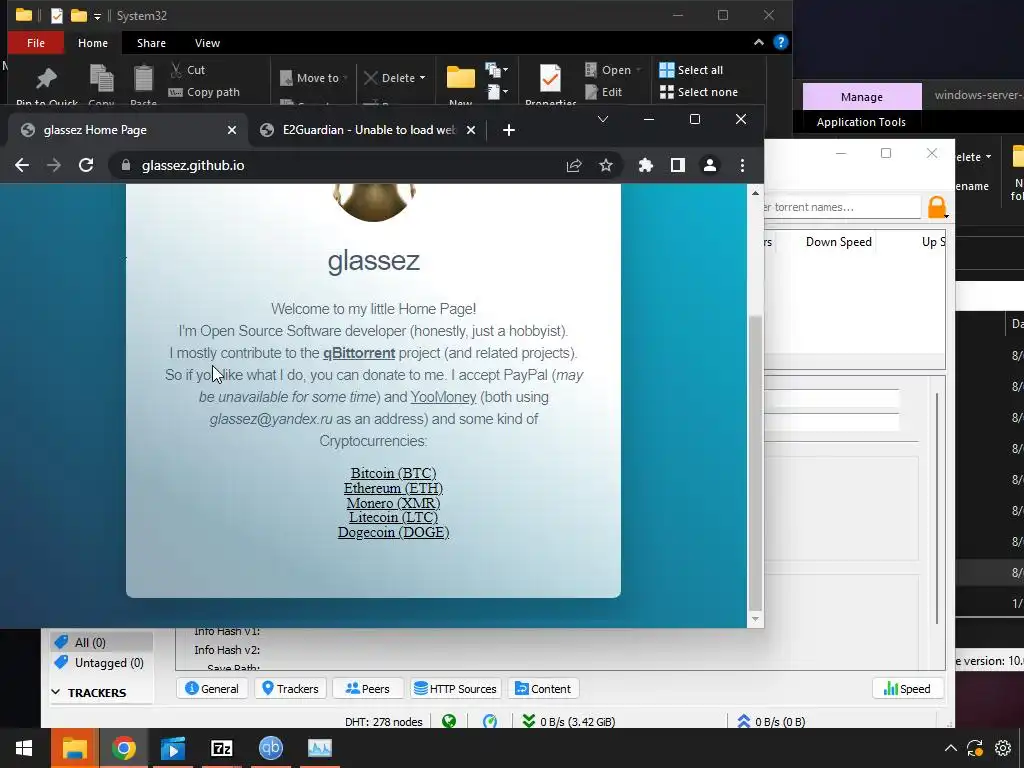Toggle Chrome side panel
This screenshot has width=1024, height=768.
678,165
